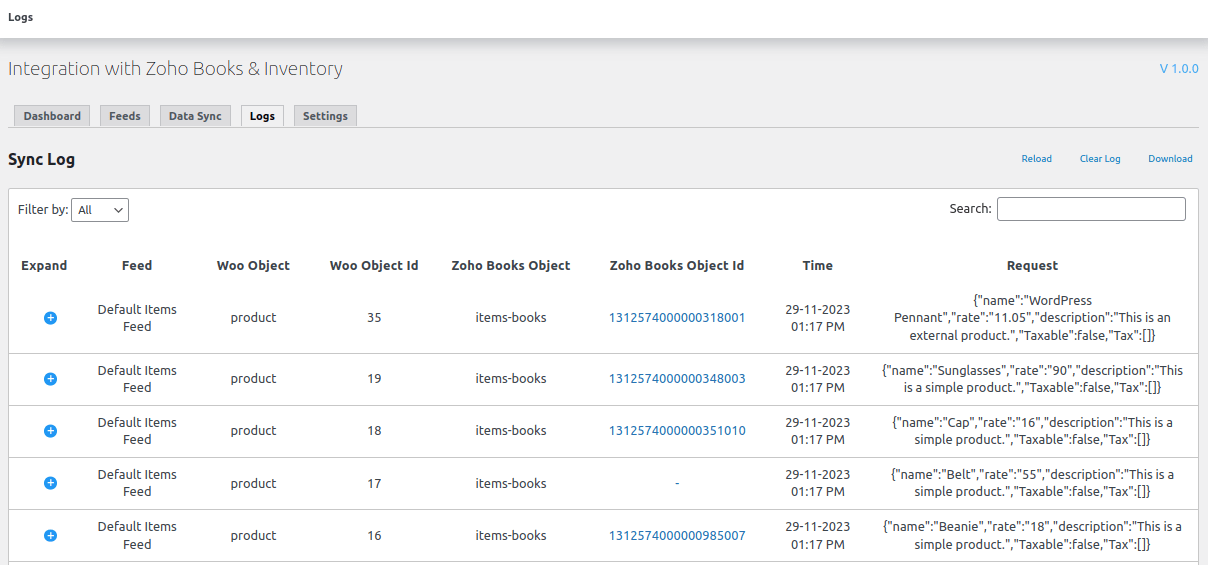Sort by Woo Object Id column header
Viewport: 1208px width, 565px height.
[x=374, y=266]
